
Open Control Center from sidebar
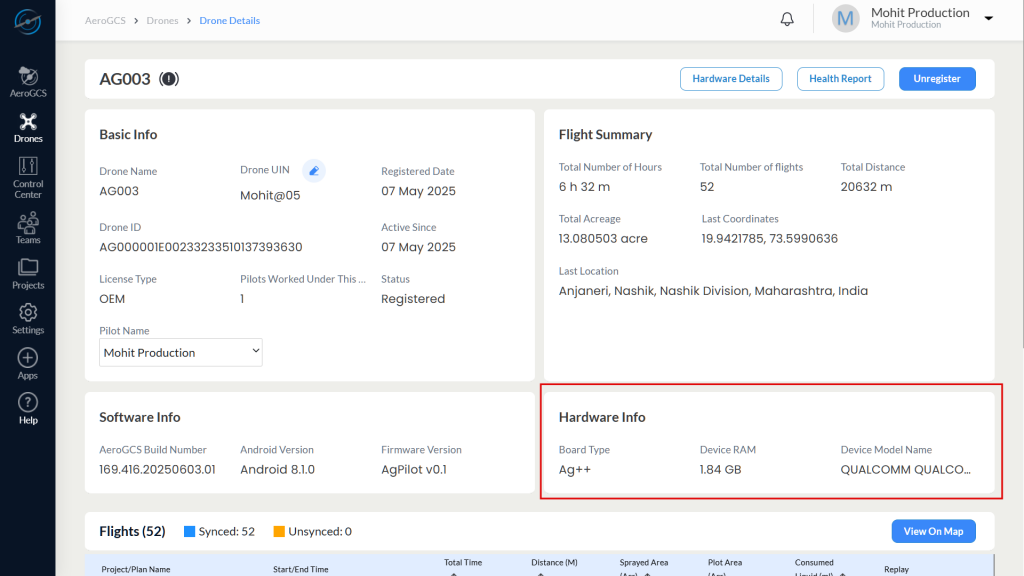(x=28, y=178)
